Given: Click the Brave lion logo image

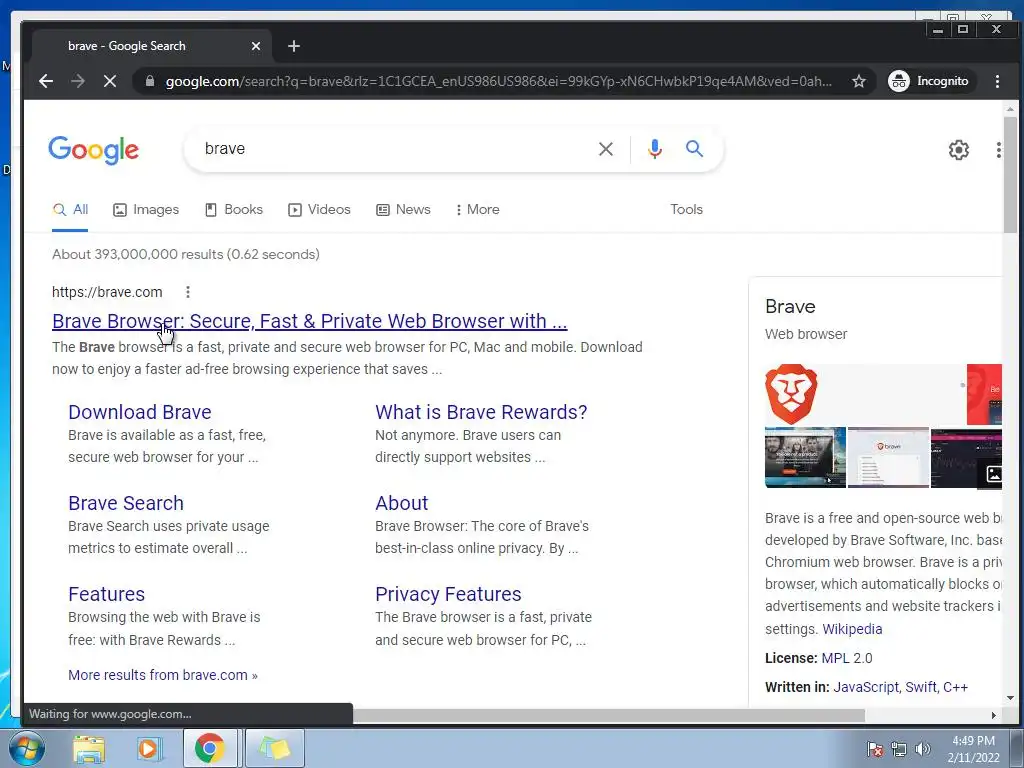Looking at the screenshot, I should coord(791,394).
